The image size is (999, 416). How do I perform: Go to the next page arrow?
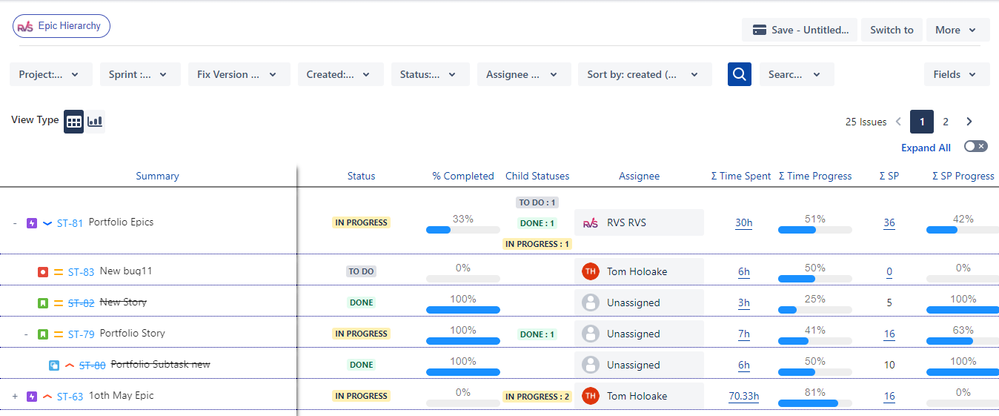coord(970,122)
